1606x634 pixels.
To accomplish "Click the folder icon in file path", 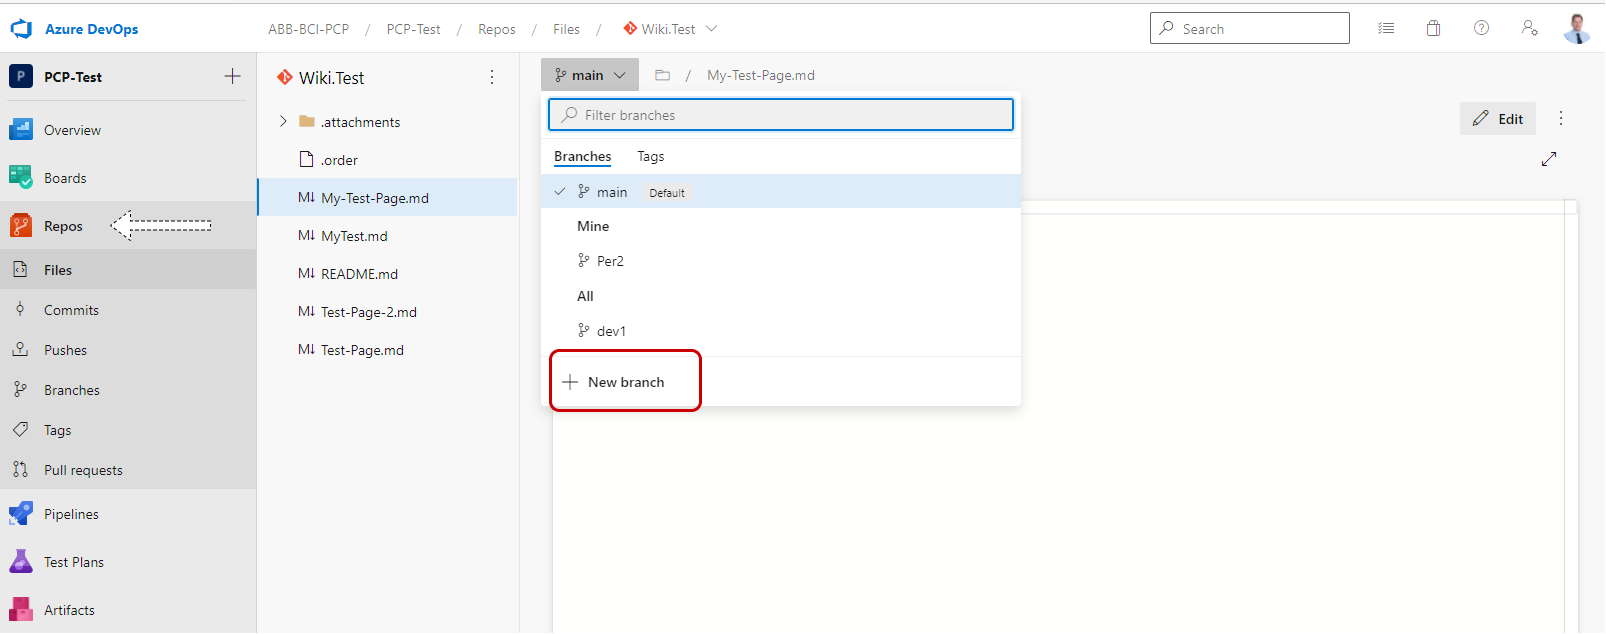I will point(662,75).
